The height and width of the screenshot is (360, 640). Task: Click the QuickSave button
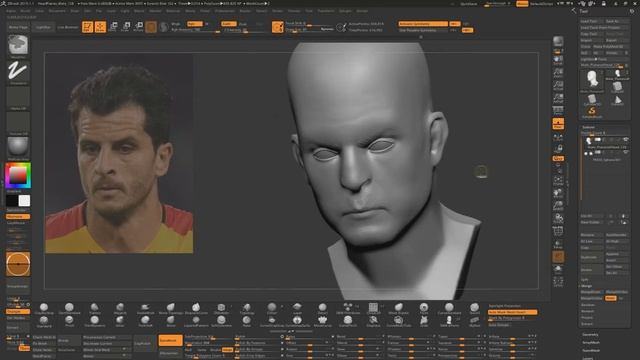point(469,4)
